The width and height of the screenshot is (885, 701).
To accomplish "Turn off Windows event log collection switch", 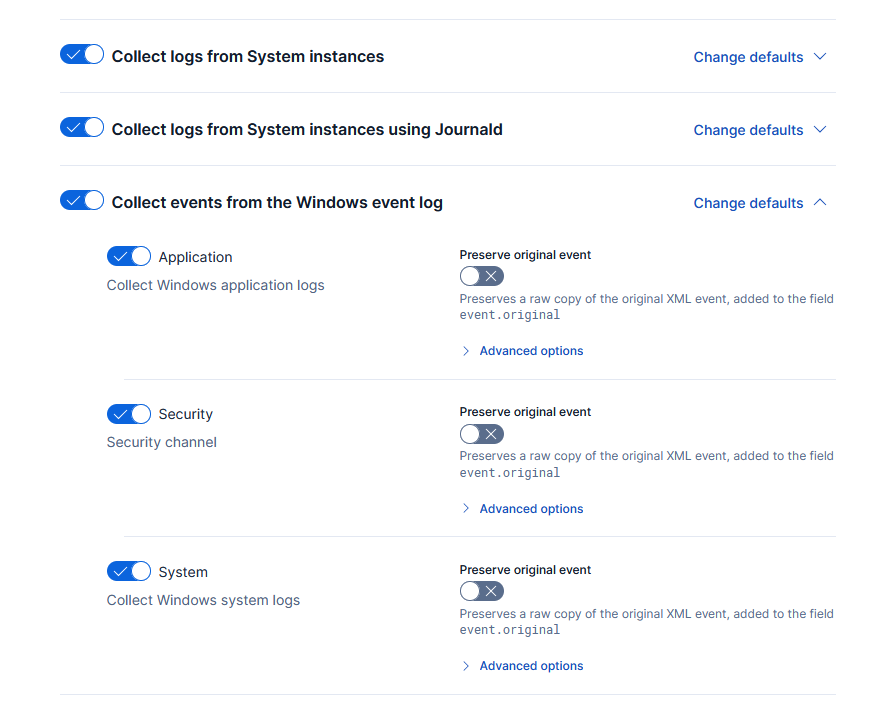I will (x=82, y=201).
